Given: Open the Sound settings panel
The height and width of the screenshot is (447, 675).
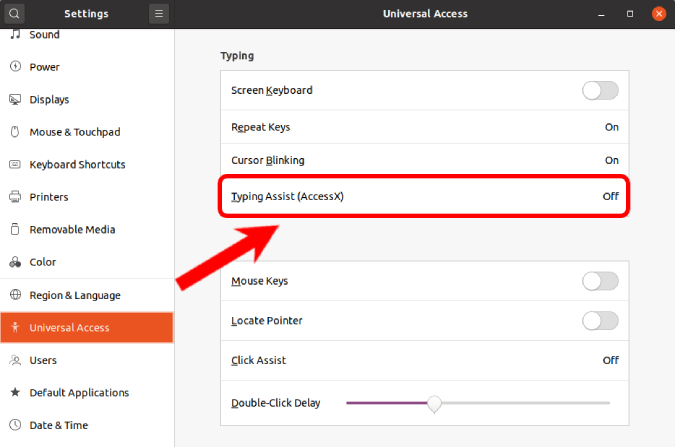Looking at the screenshot, I should tap(87, 34).
